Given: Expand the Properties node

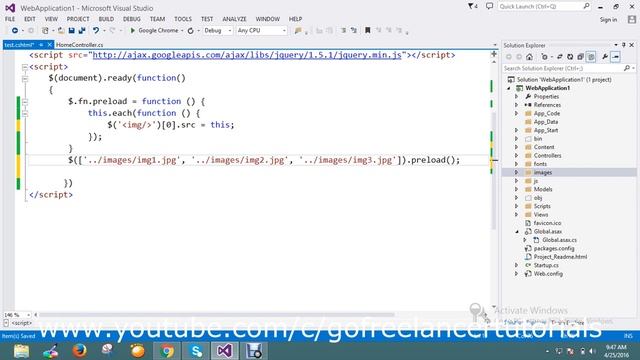Looking at the screenshot, I should tap(517, 97).
